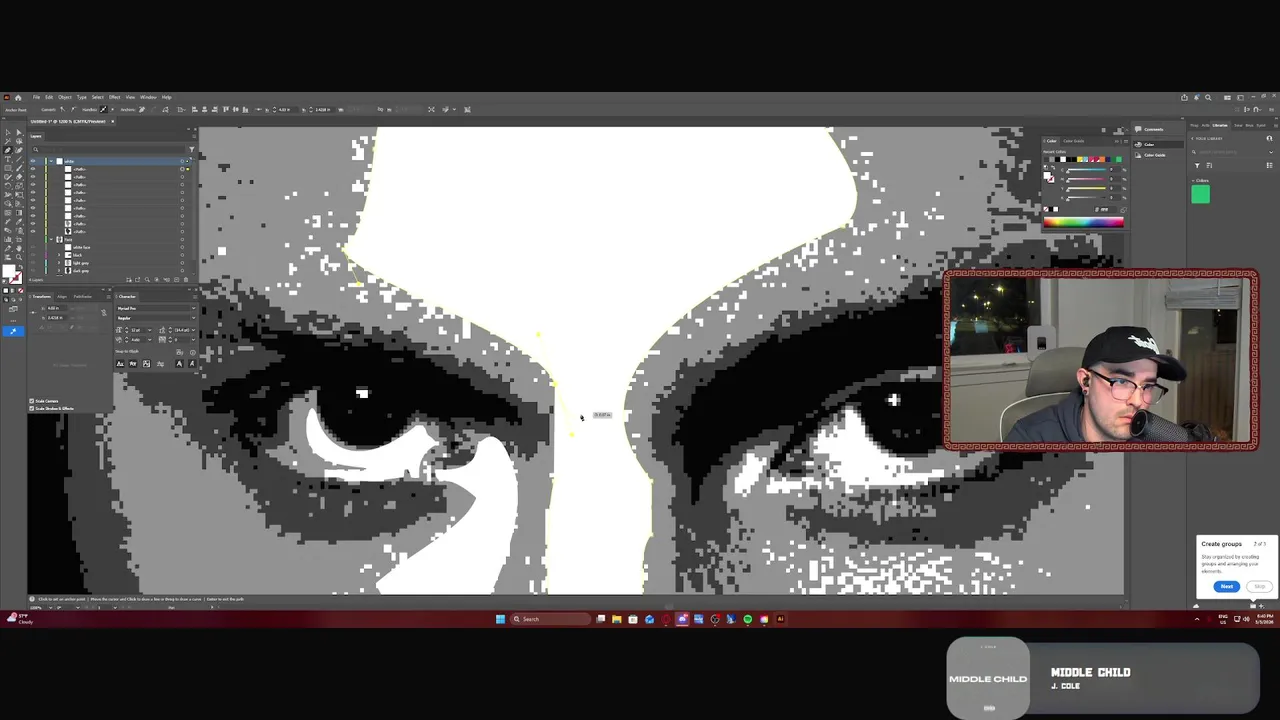Open the top-right Search icon

1208,97
